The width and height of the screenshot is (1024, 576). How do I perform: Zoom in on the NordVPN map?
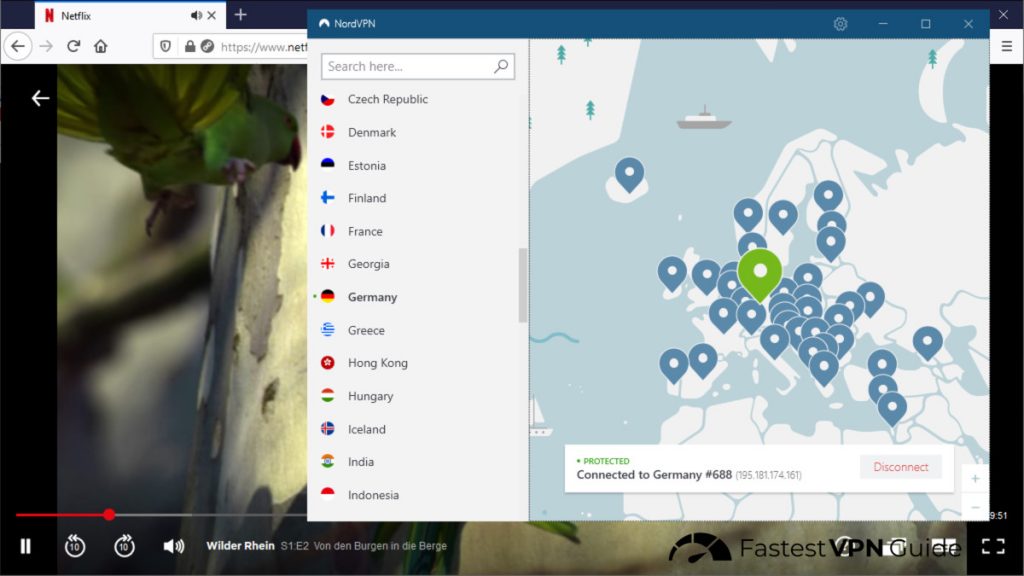[x=975, y=479]
